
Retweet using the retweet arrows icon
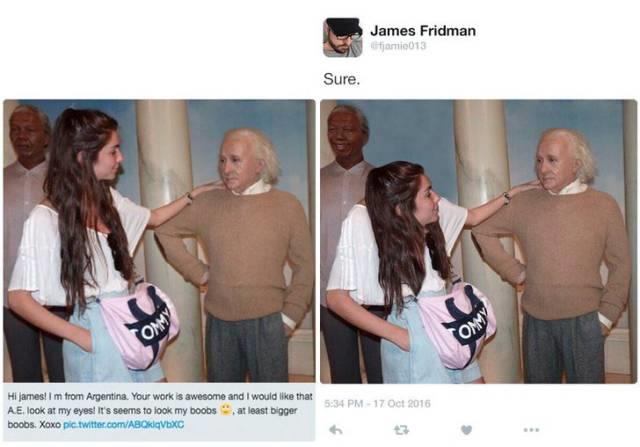pyautogui.click(x=401, y=429)
